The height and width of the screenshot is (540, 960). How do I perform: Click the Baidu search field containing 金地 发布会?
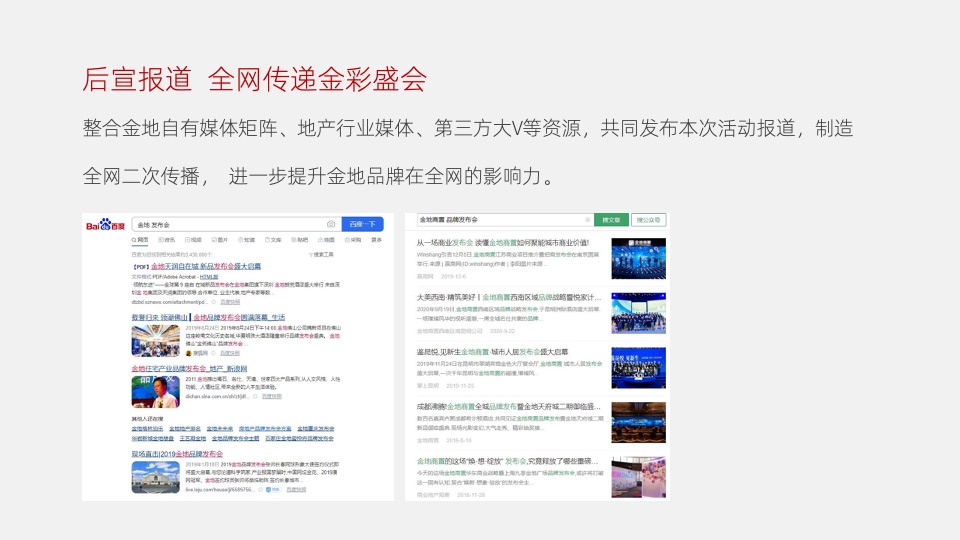(236, 224)
